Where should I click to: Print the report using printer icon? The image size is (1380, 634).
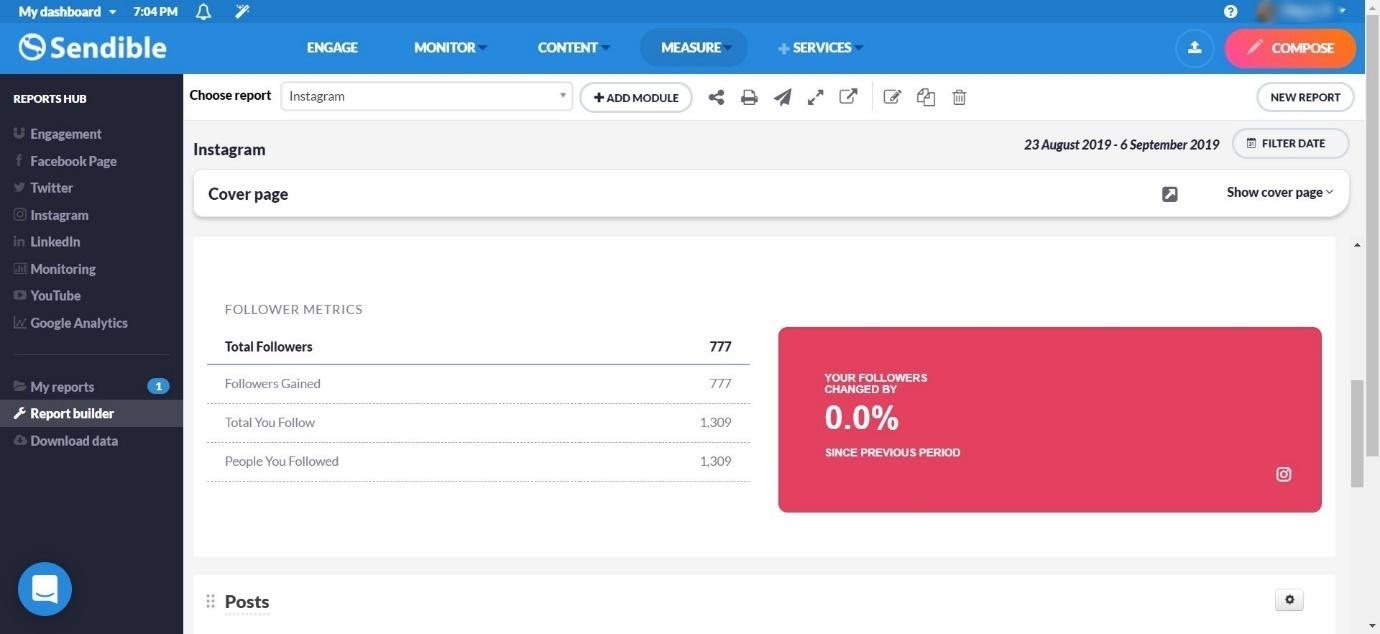click(749, 97)
